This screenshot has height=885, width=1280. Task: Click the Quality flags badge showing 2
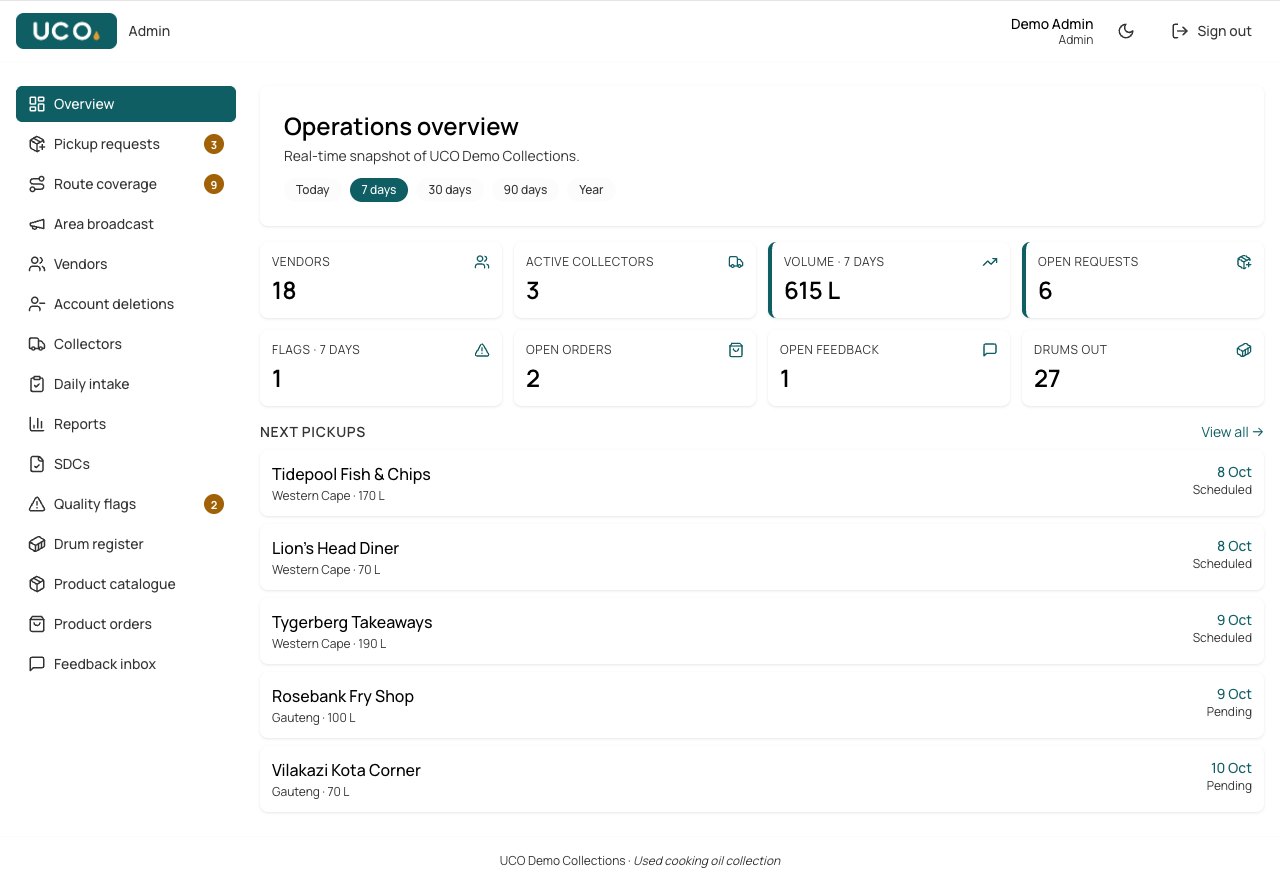(213, 504)
